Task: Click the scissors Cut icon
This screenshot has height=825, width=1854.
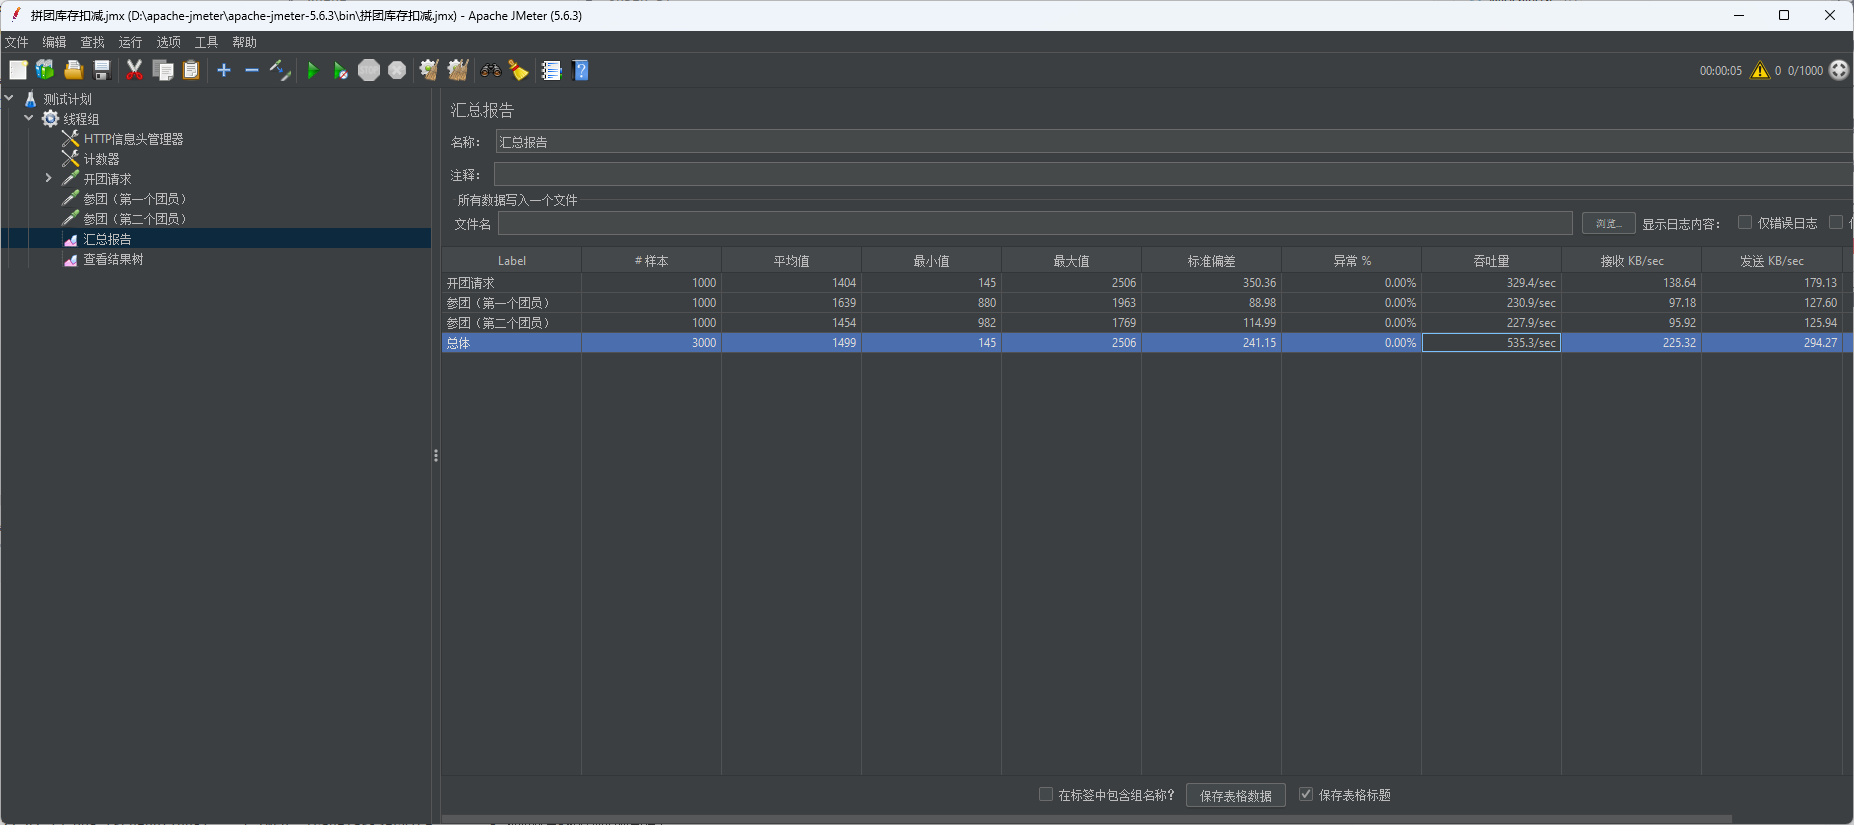Action: coord(134,70)
